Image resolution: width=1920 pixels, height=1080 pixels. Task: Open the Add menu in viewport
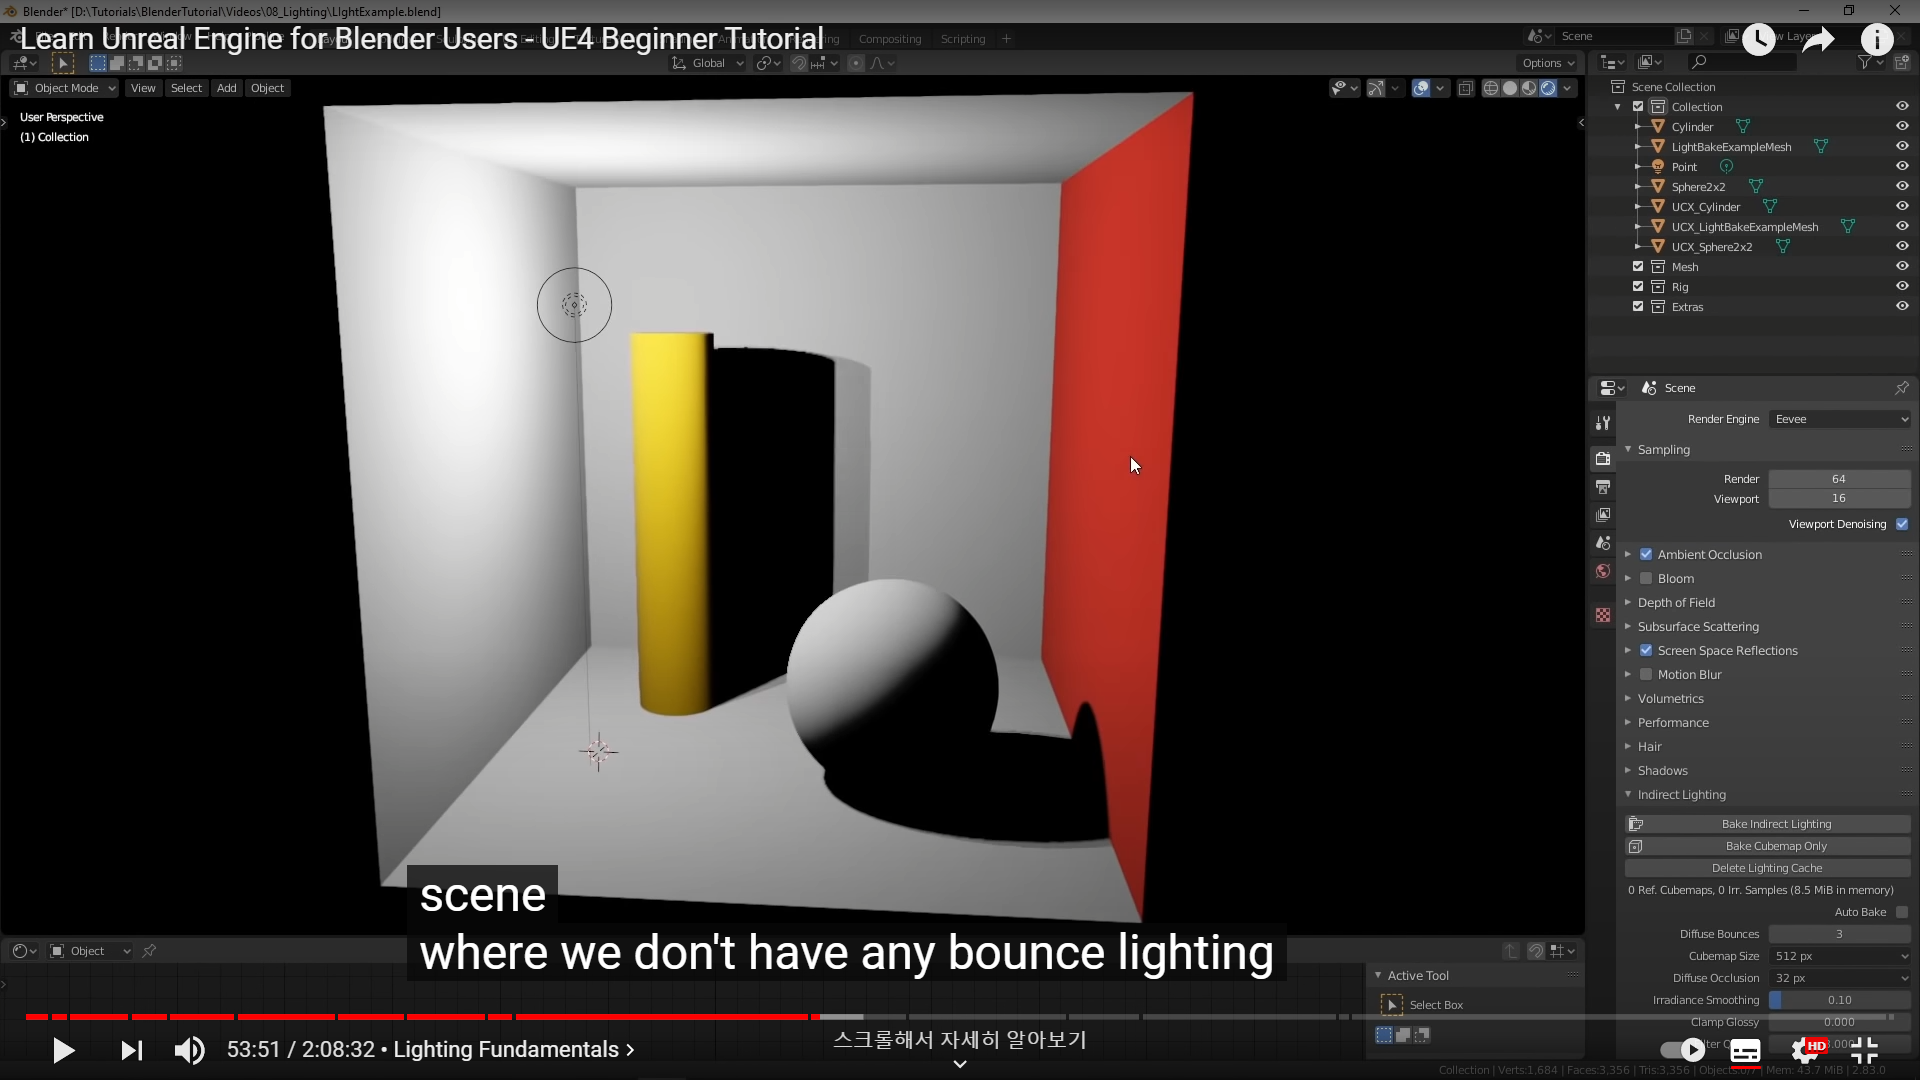point(227,88)
